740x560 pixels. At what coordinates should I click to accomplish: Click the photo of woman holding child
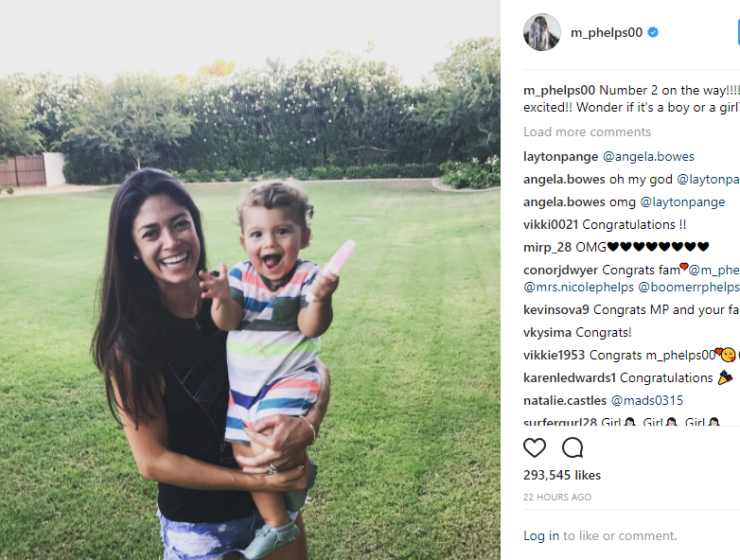click(250, 280)
